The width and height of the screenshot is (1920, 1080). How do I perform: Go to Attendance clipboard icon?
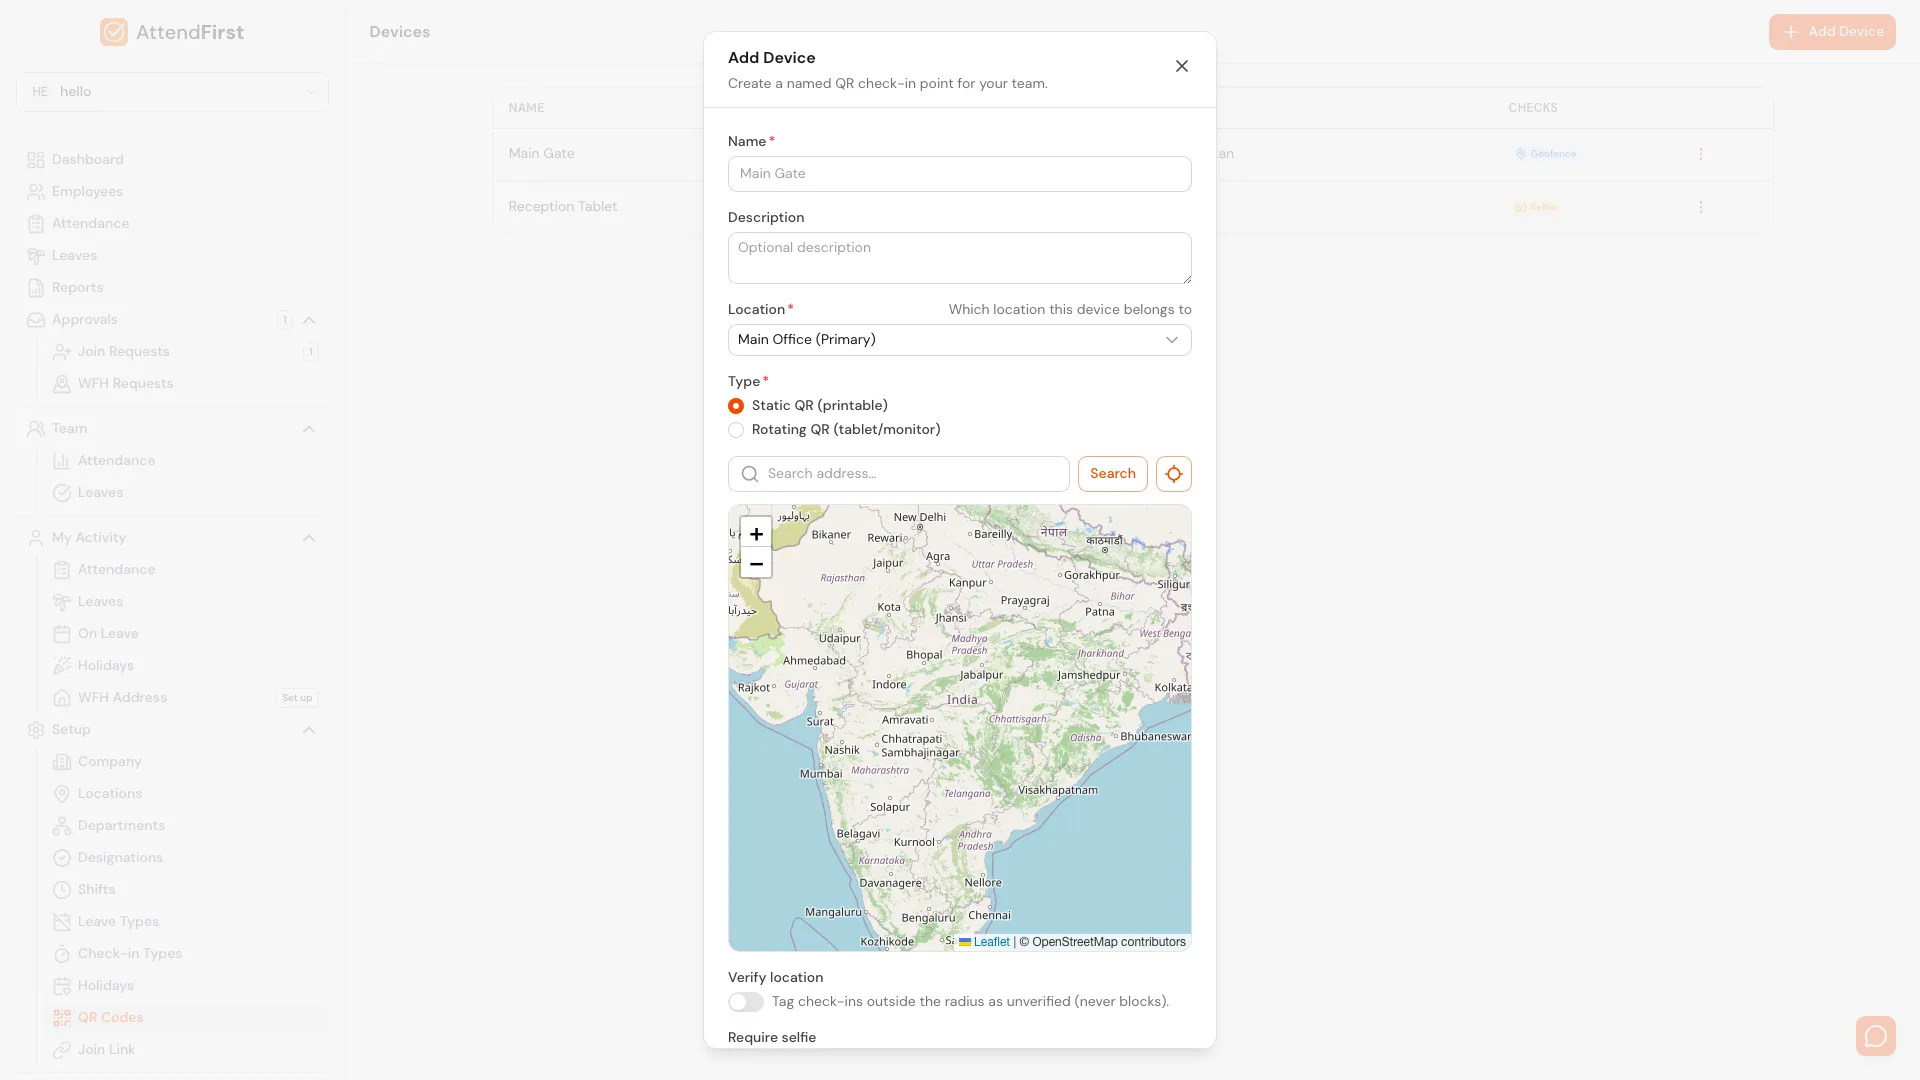coord(36,224)
